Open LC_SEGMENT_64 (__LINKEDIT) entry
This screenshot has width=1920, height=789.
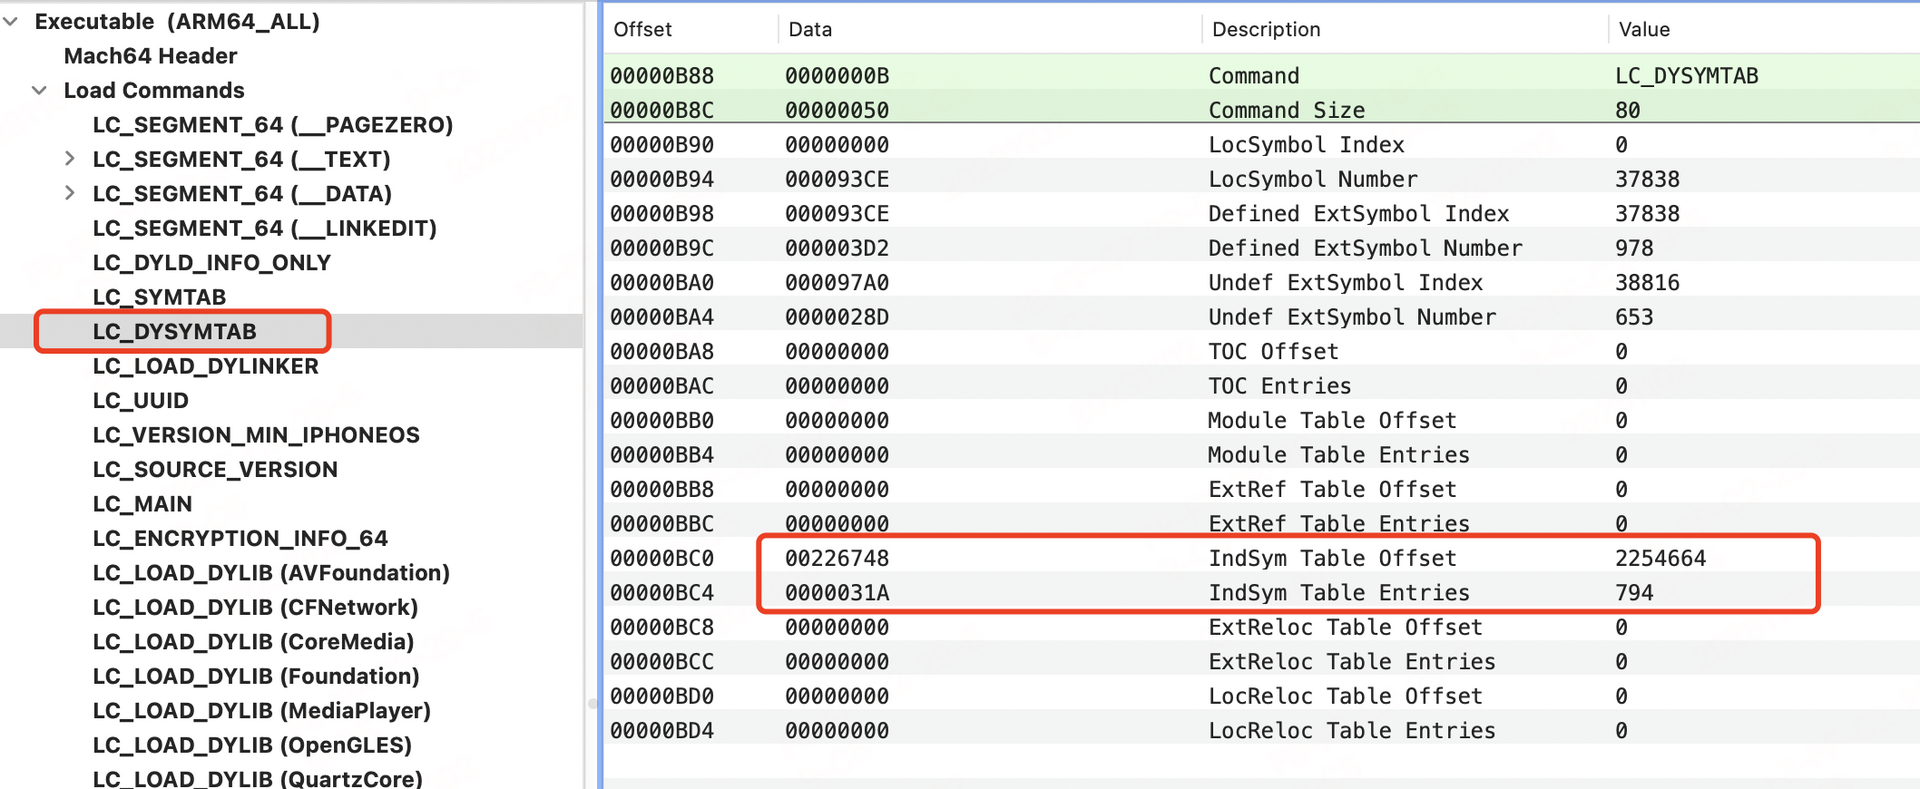point(264,228)
